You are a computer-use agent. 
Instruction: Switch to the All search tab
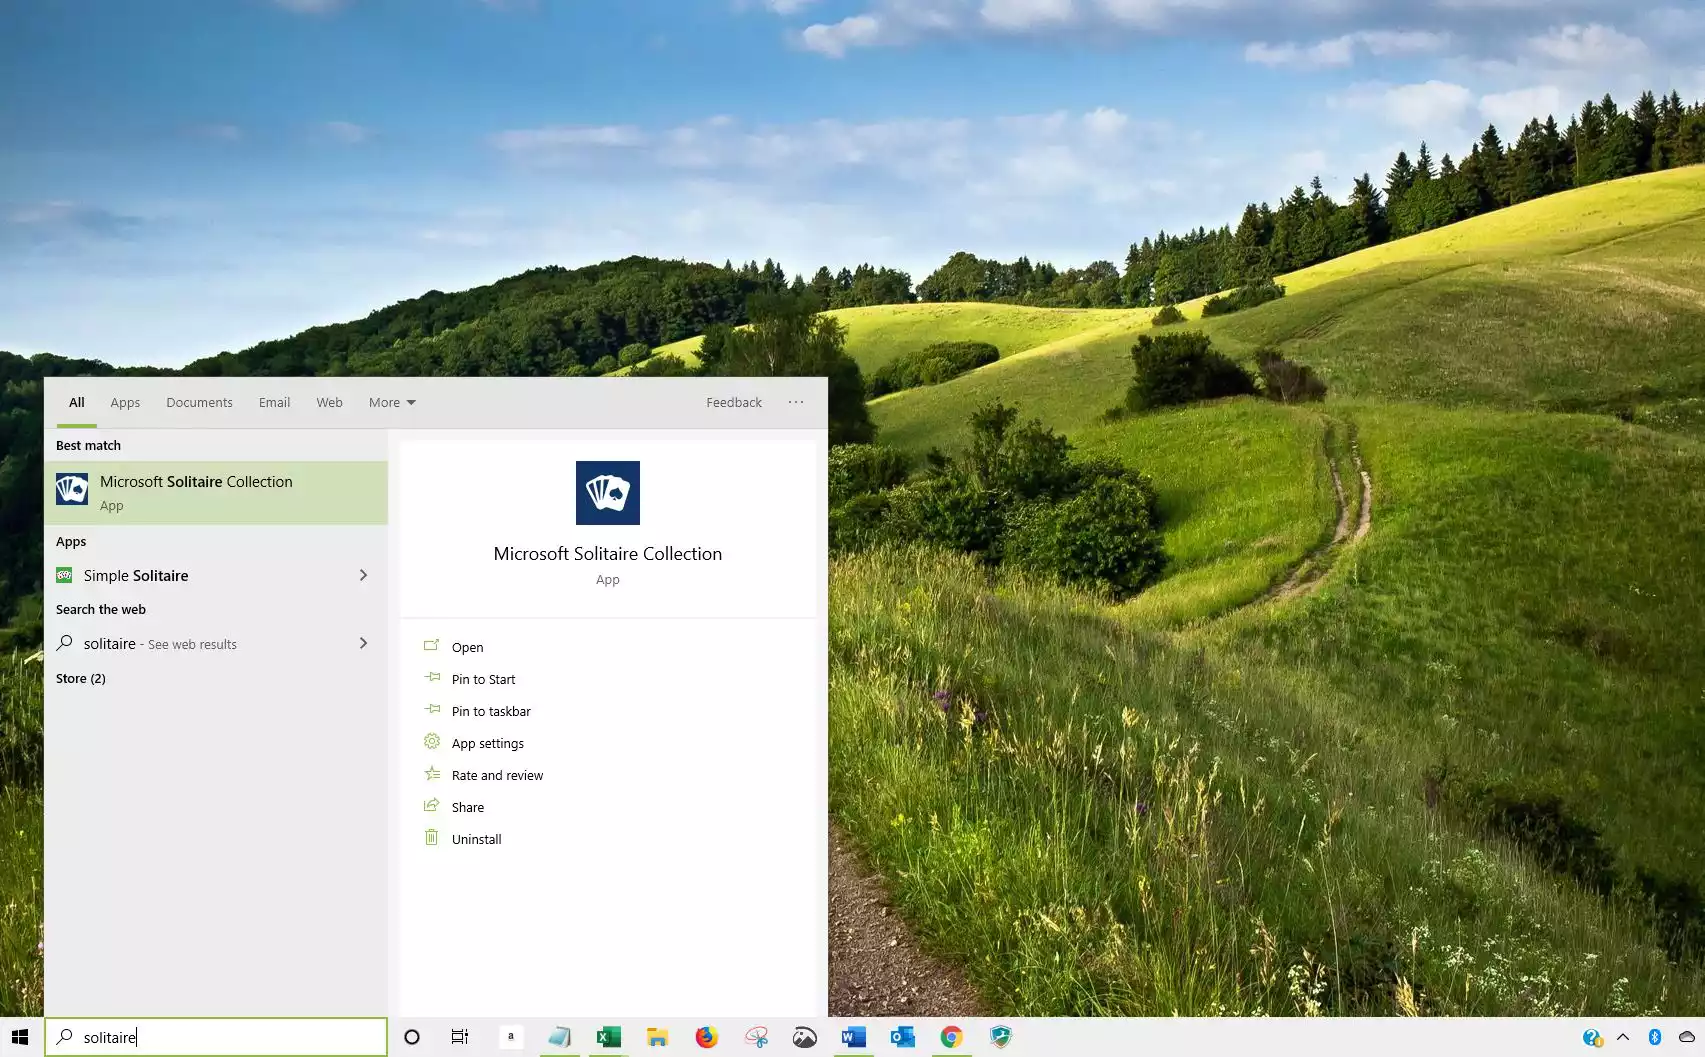77,403
